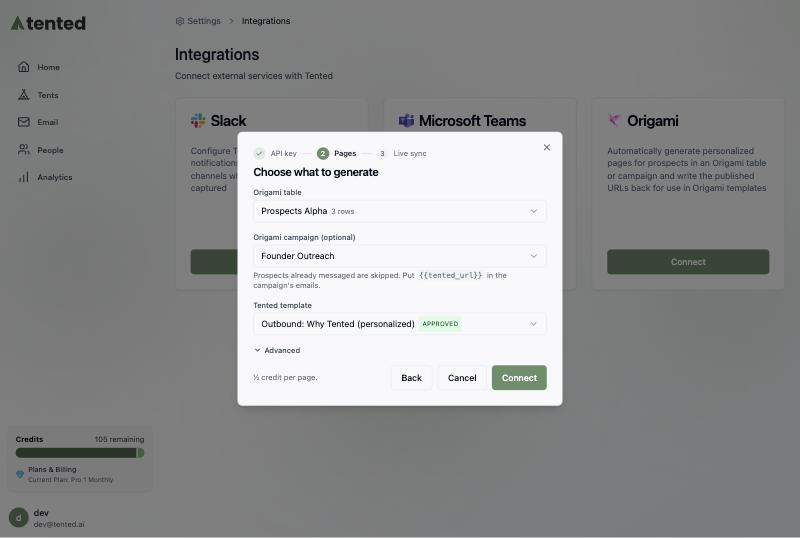Open the Origami campaign dropdown
The image size is (800, 538).
pyautogui.click(x=399, y=256)
